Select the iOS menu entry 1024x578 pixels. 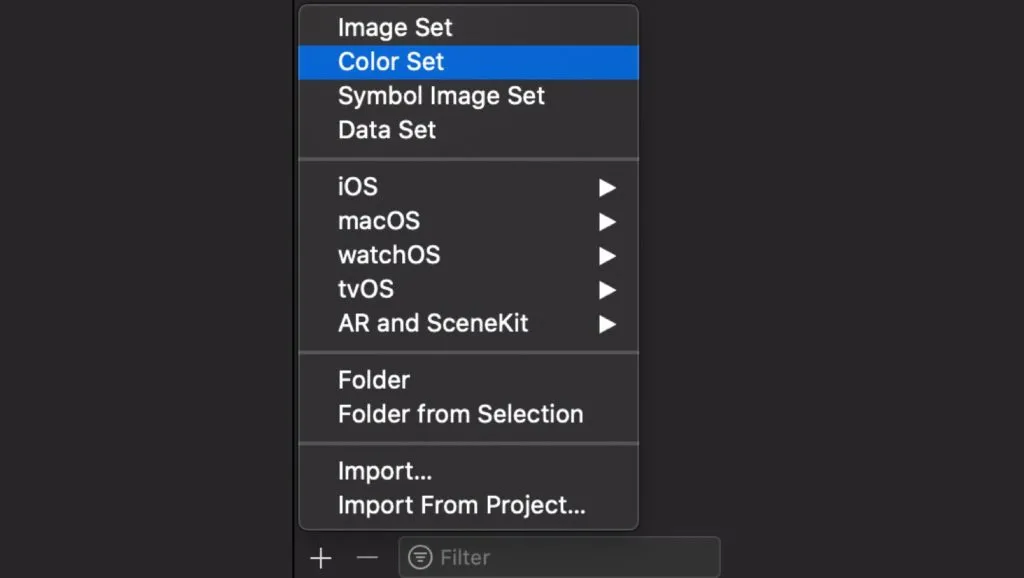pos(358,186)
